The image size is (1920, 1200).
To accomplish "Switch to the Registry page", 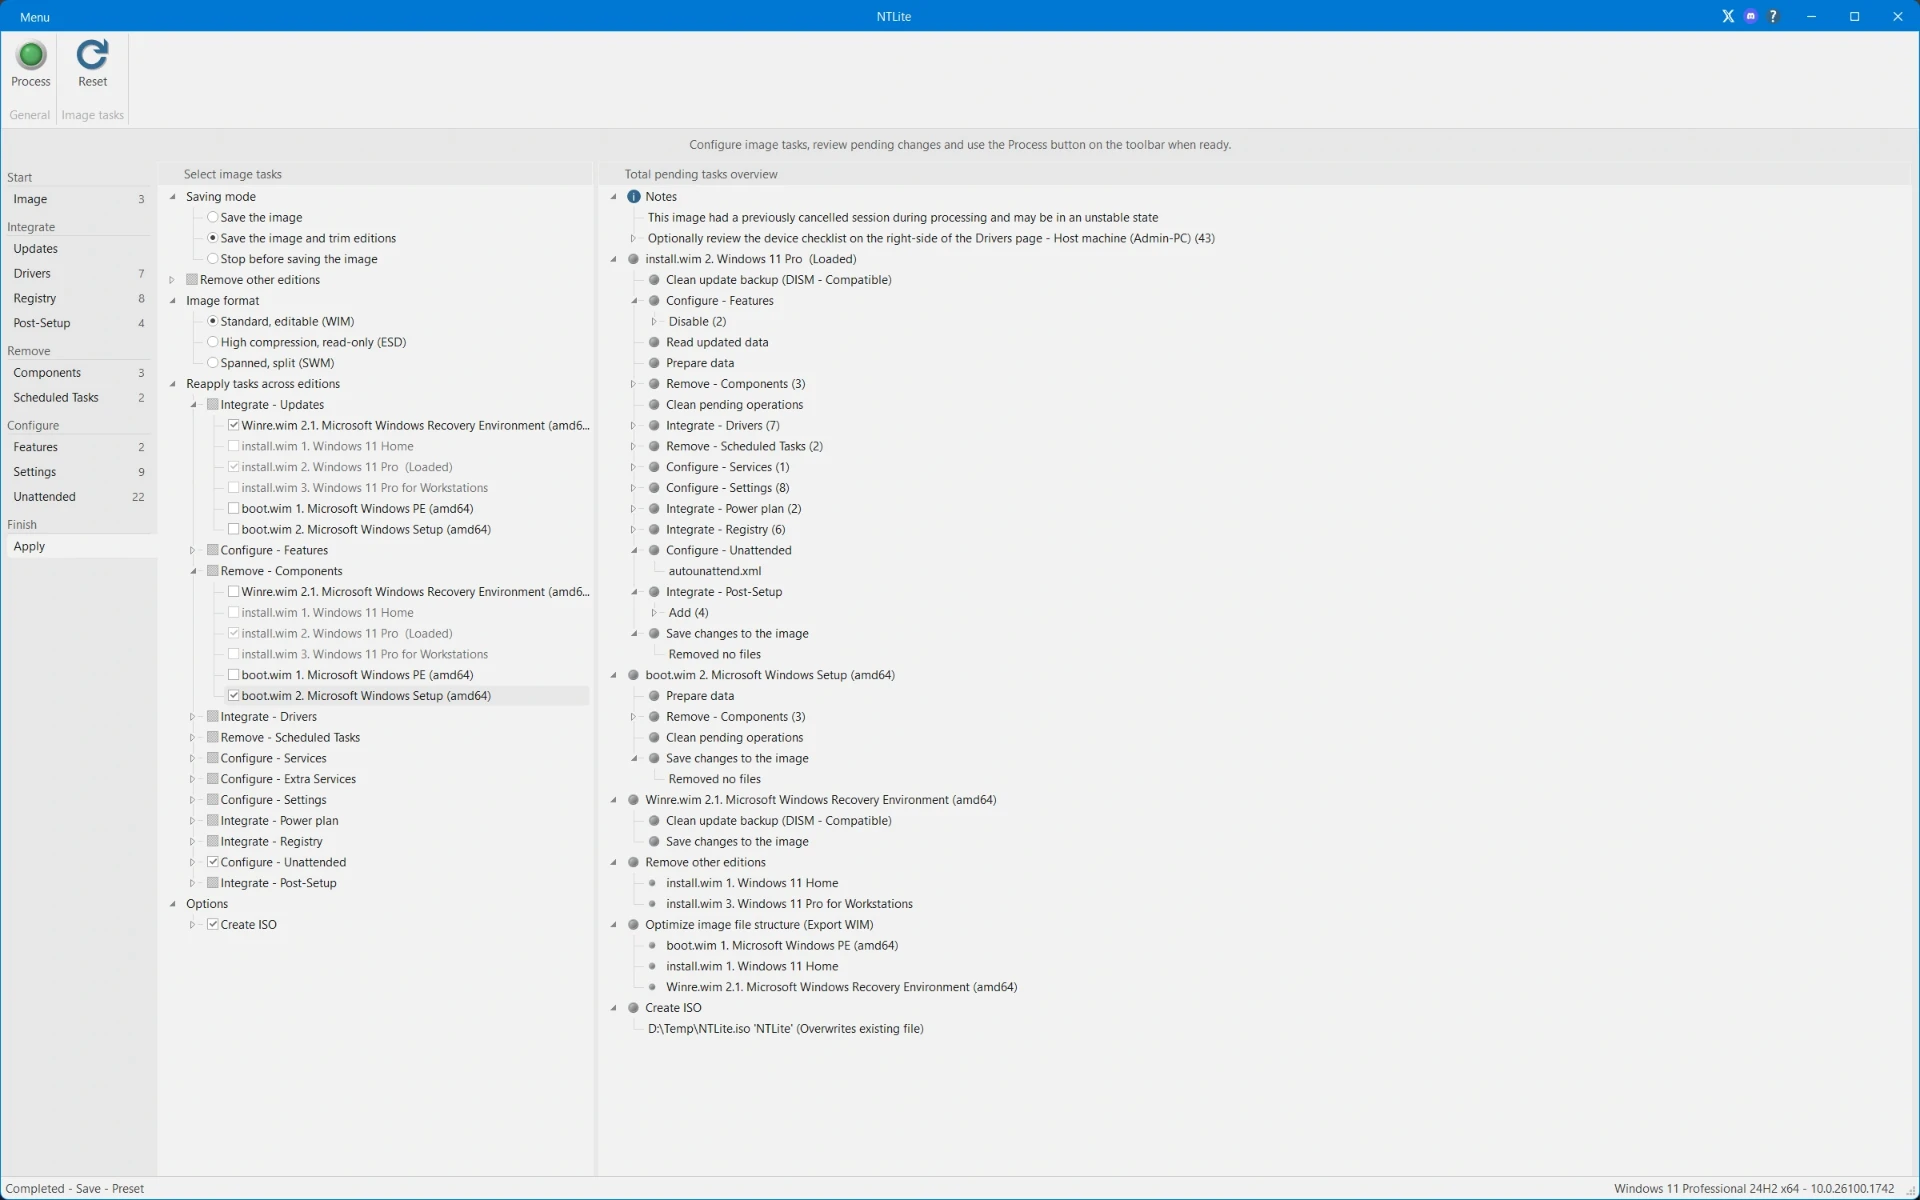I will click(78, 298).
